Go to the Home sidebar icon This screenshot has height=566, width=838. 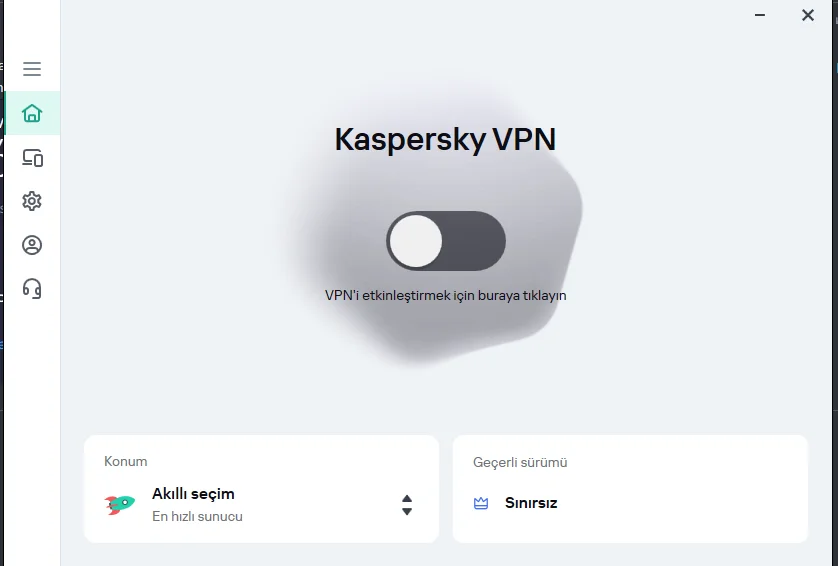click(32, 113)
